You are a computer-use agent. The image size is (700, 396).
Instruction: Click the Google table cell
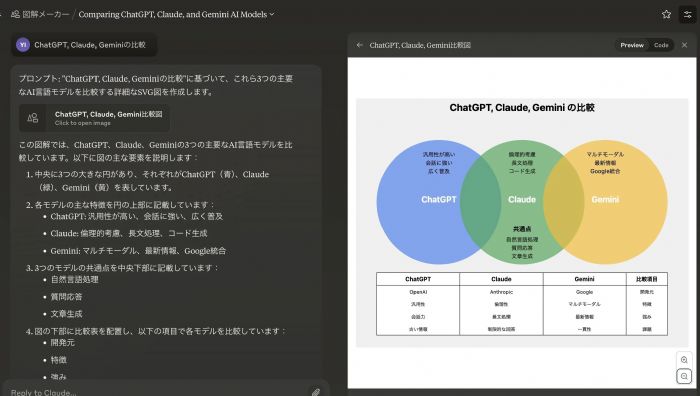click(x=584, y=292)
